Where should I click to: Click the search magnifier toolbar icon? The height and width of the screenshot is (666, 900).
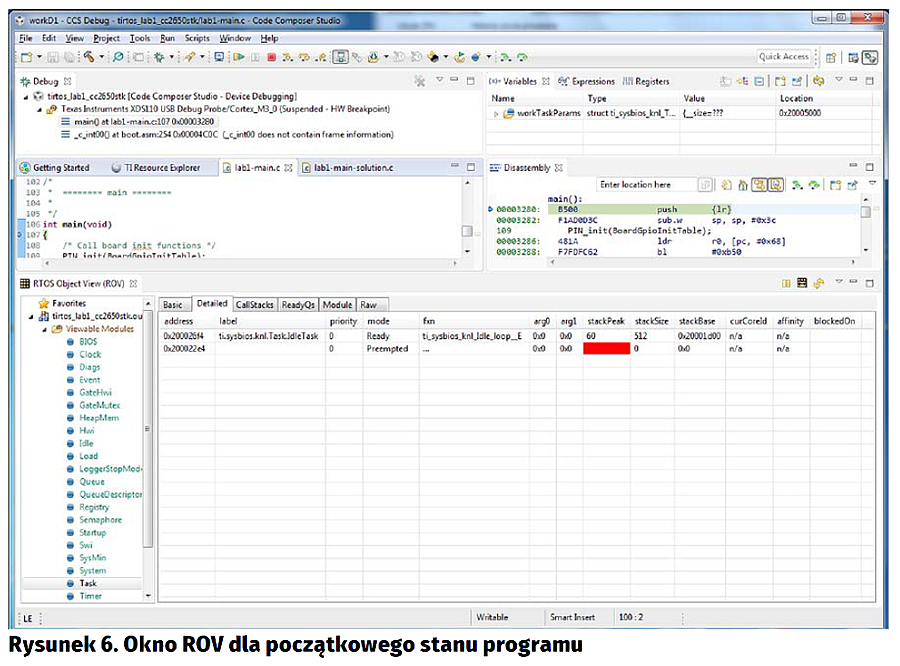pyautogui.click(x=118, y=57)
